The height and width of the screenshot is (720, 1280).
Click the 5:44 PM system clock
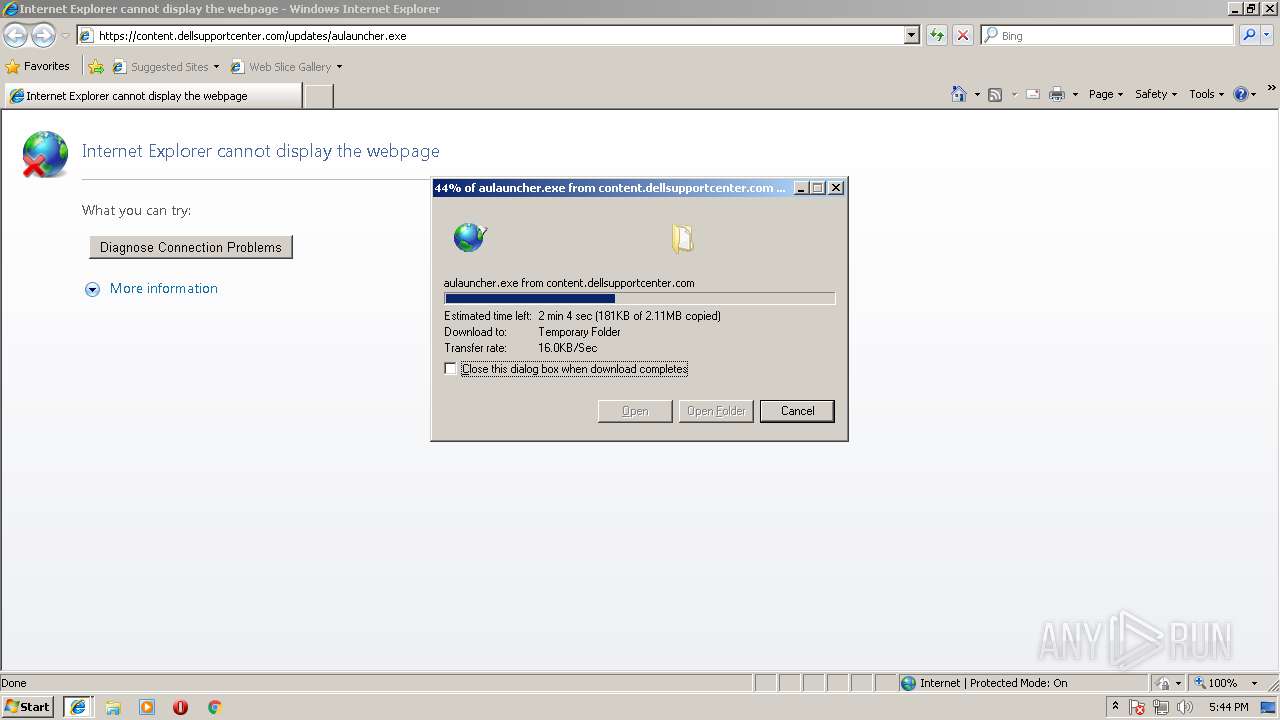(1228, 707)
